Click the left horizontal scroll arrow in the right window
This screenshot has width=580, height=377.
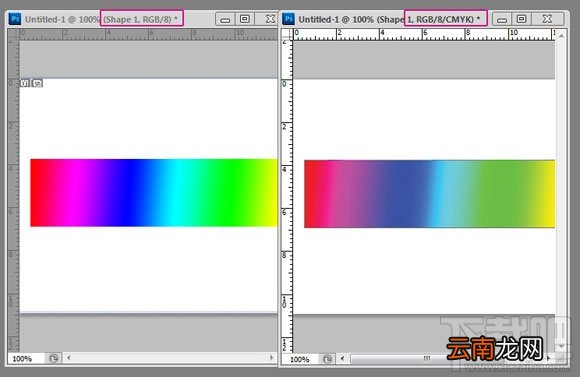point(343,358)
